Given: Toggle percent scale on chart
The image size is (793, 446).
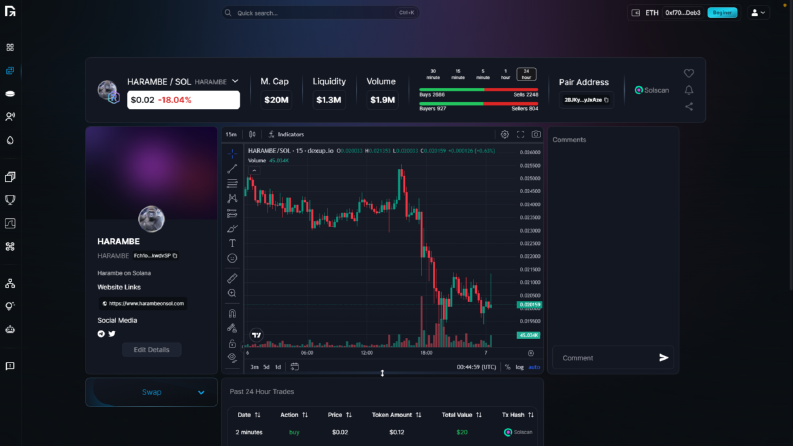Looking at the screenshot, I should [507, 367].
